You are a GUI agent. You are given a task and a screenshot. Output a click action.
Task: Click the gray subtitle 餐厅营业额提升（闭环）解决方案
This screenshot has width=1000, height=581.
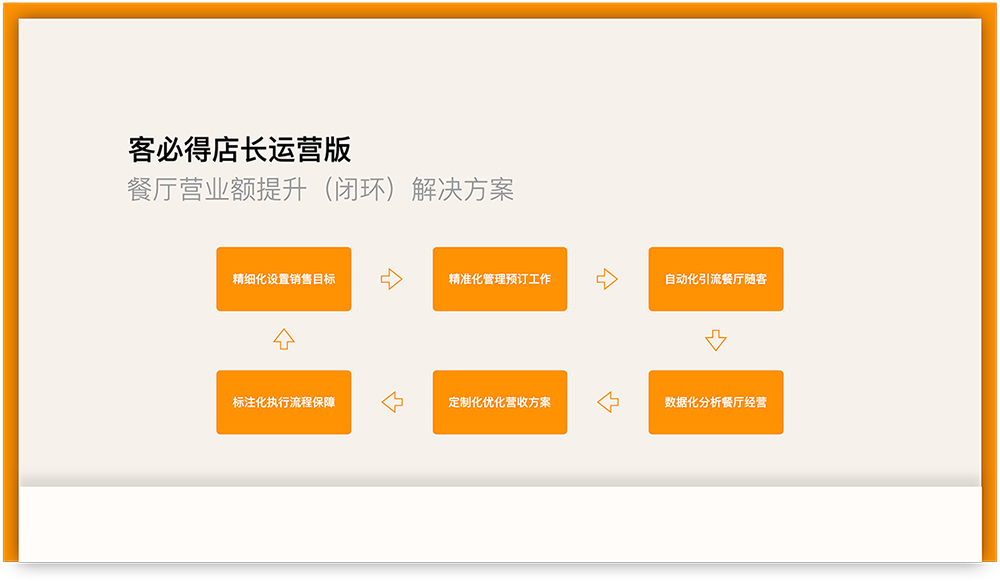point(320,190)
